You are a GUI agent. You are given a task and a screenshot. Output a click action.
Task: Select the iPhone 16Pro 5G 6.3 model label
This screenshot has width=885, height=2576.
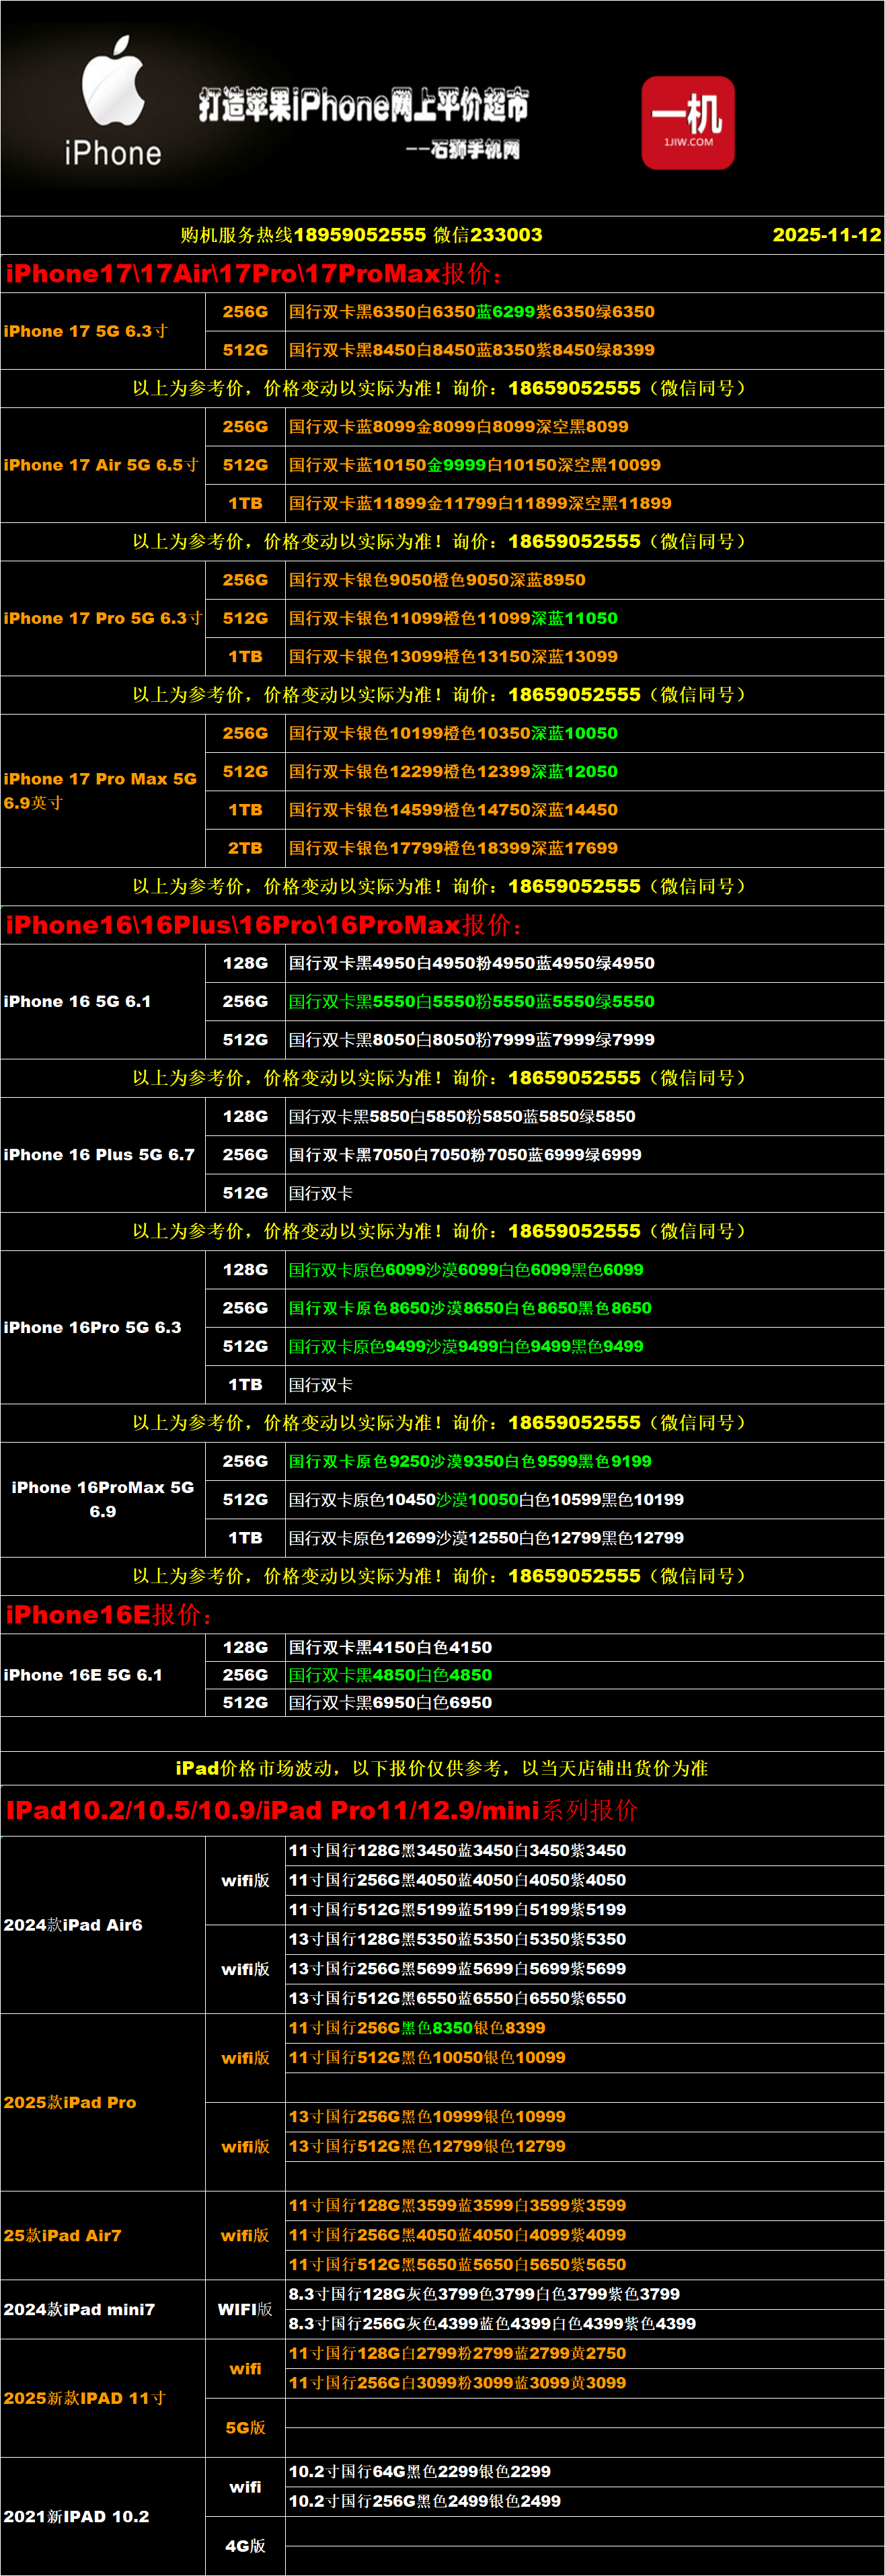pyautogui.click(x=93, y=1327)
